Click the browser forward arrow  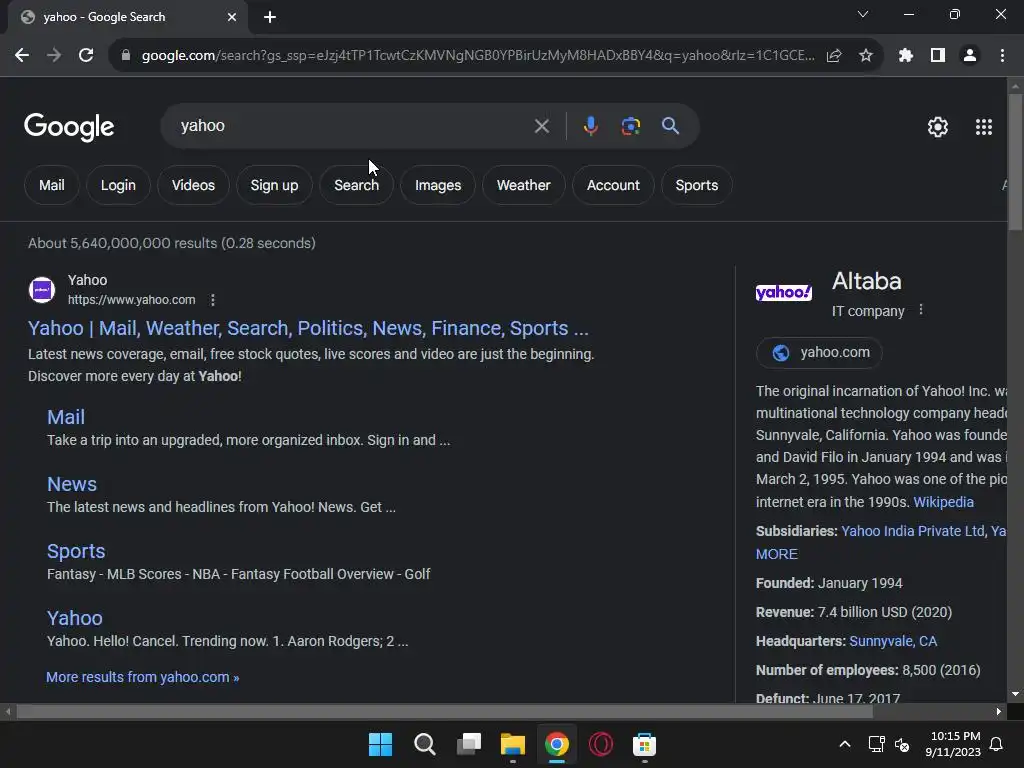pos(54,56)
